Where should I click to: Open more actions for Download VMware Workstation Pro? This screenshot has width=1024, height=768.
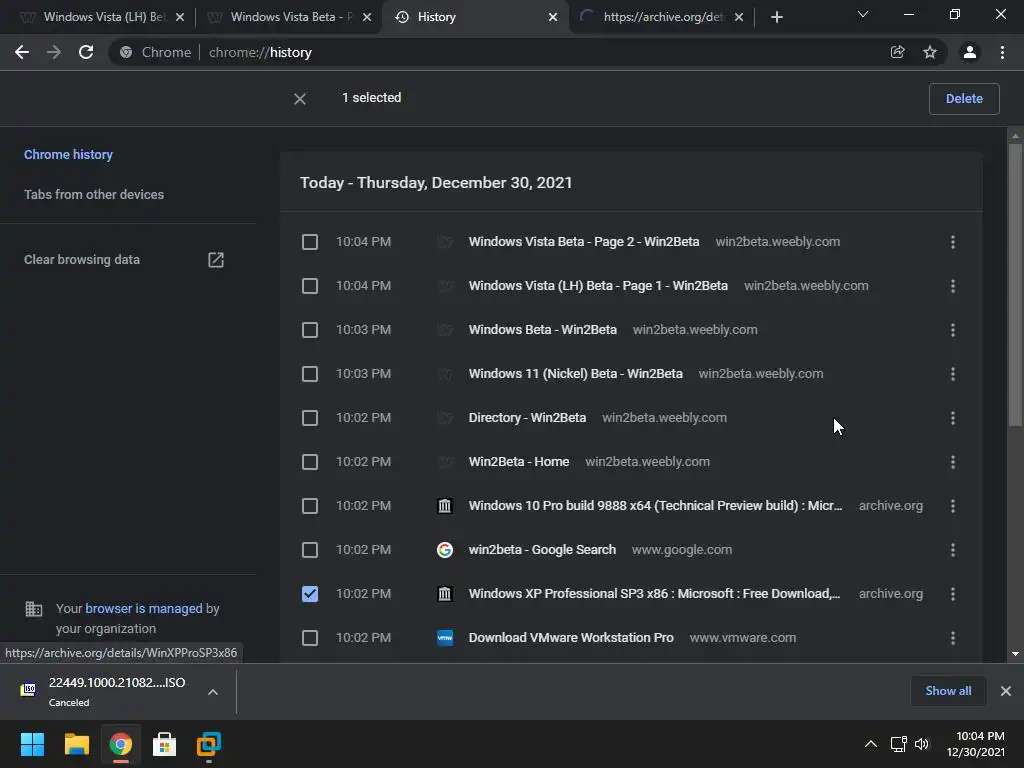pos(953,638)
